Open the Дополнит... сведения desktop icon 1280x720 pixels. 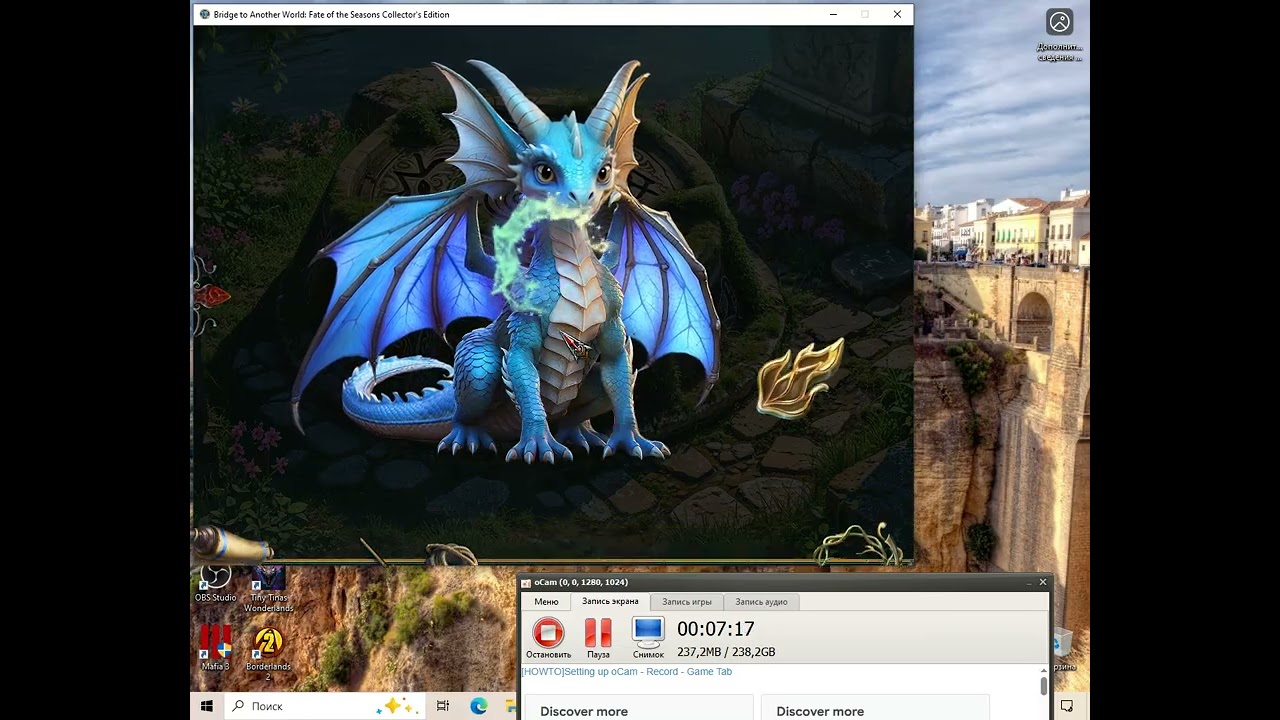1059,36
